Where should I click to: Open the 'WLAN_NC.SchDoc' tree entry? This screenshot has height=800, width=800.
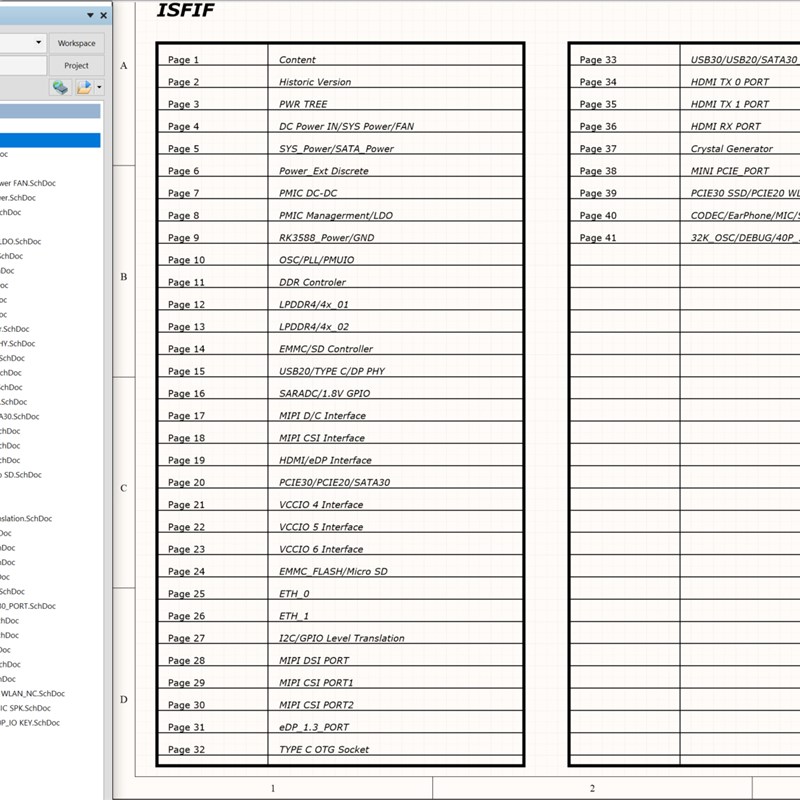(33, 693)
